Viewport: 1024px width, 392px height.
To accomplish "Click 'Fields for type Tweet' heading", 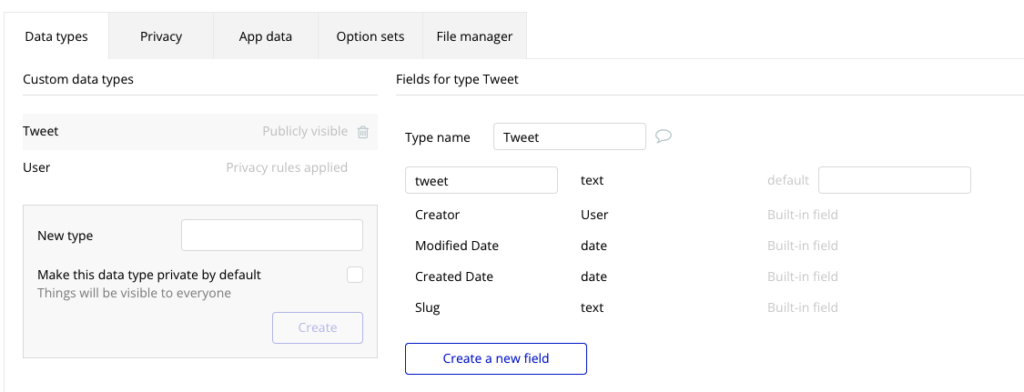I will pos(457,80).
